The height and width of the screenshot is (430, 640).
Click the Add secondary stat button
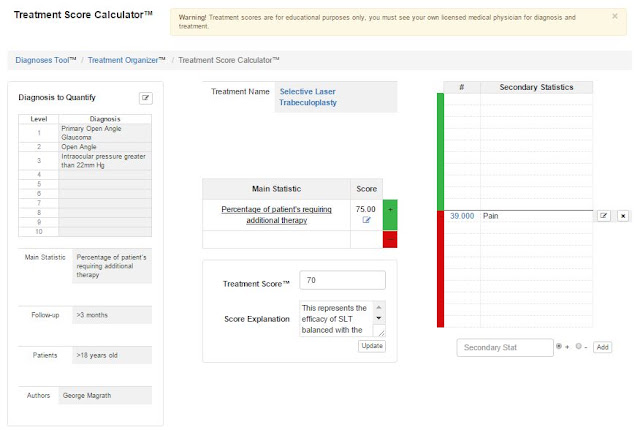(x=602, y=347)
